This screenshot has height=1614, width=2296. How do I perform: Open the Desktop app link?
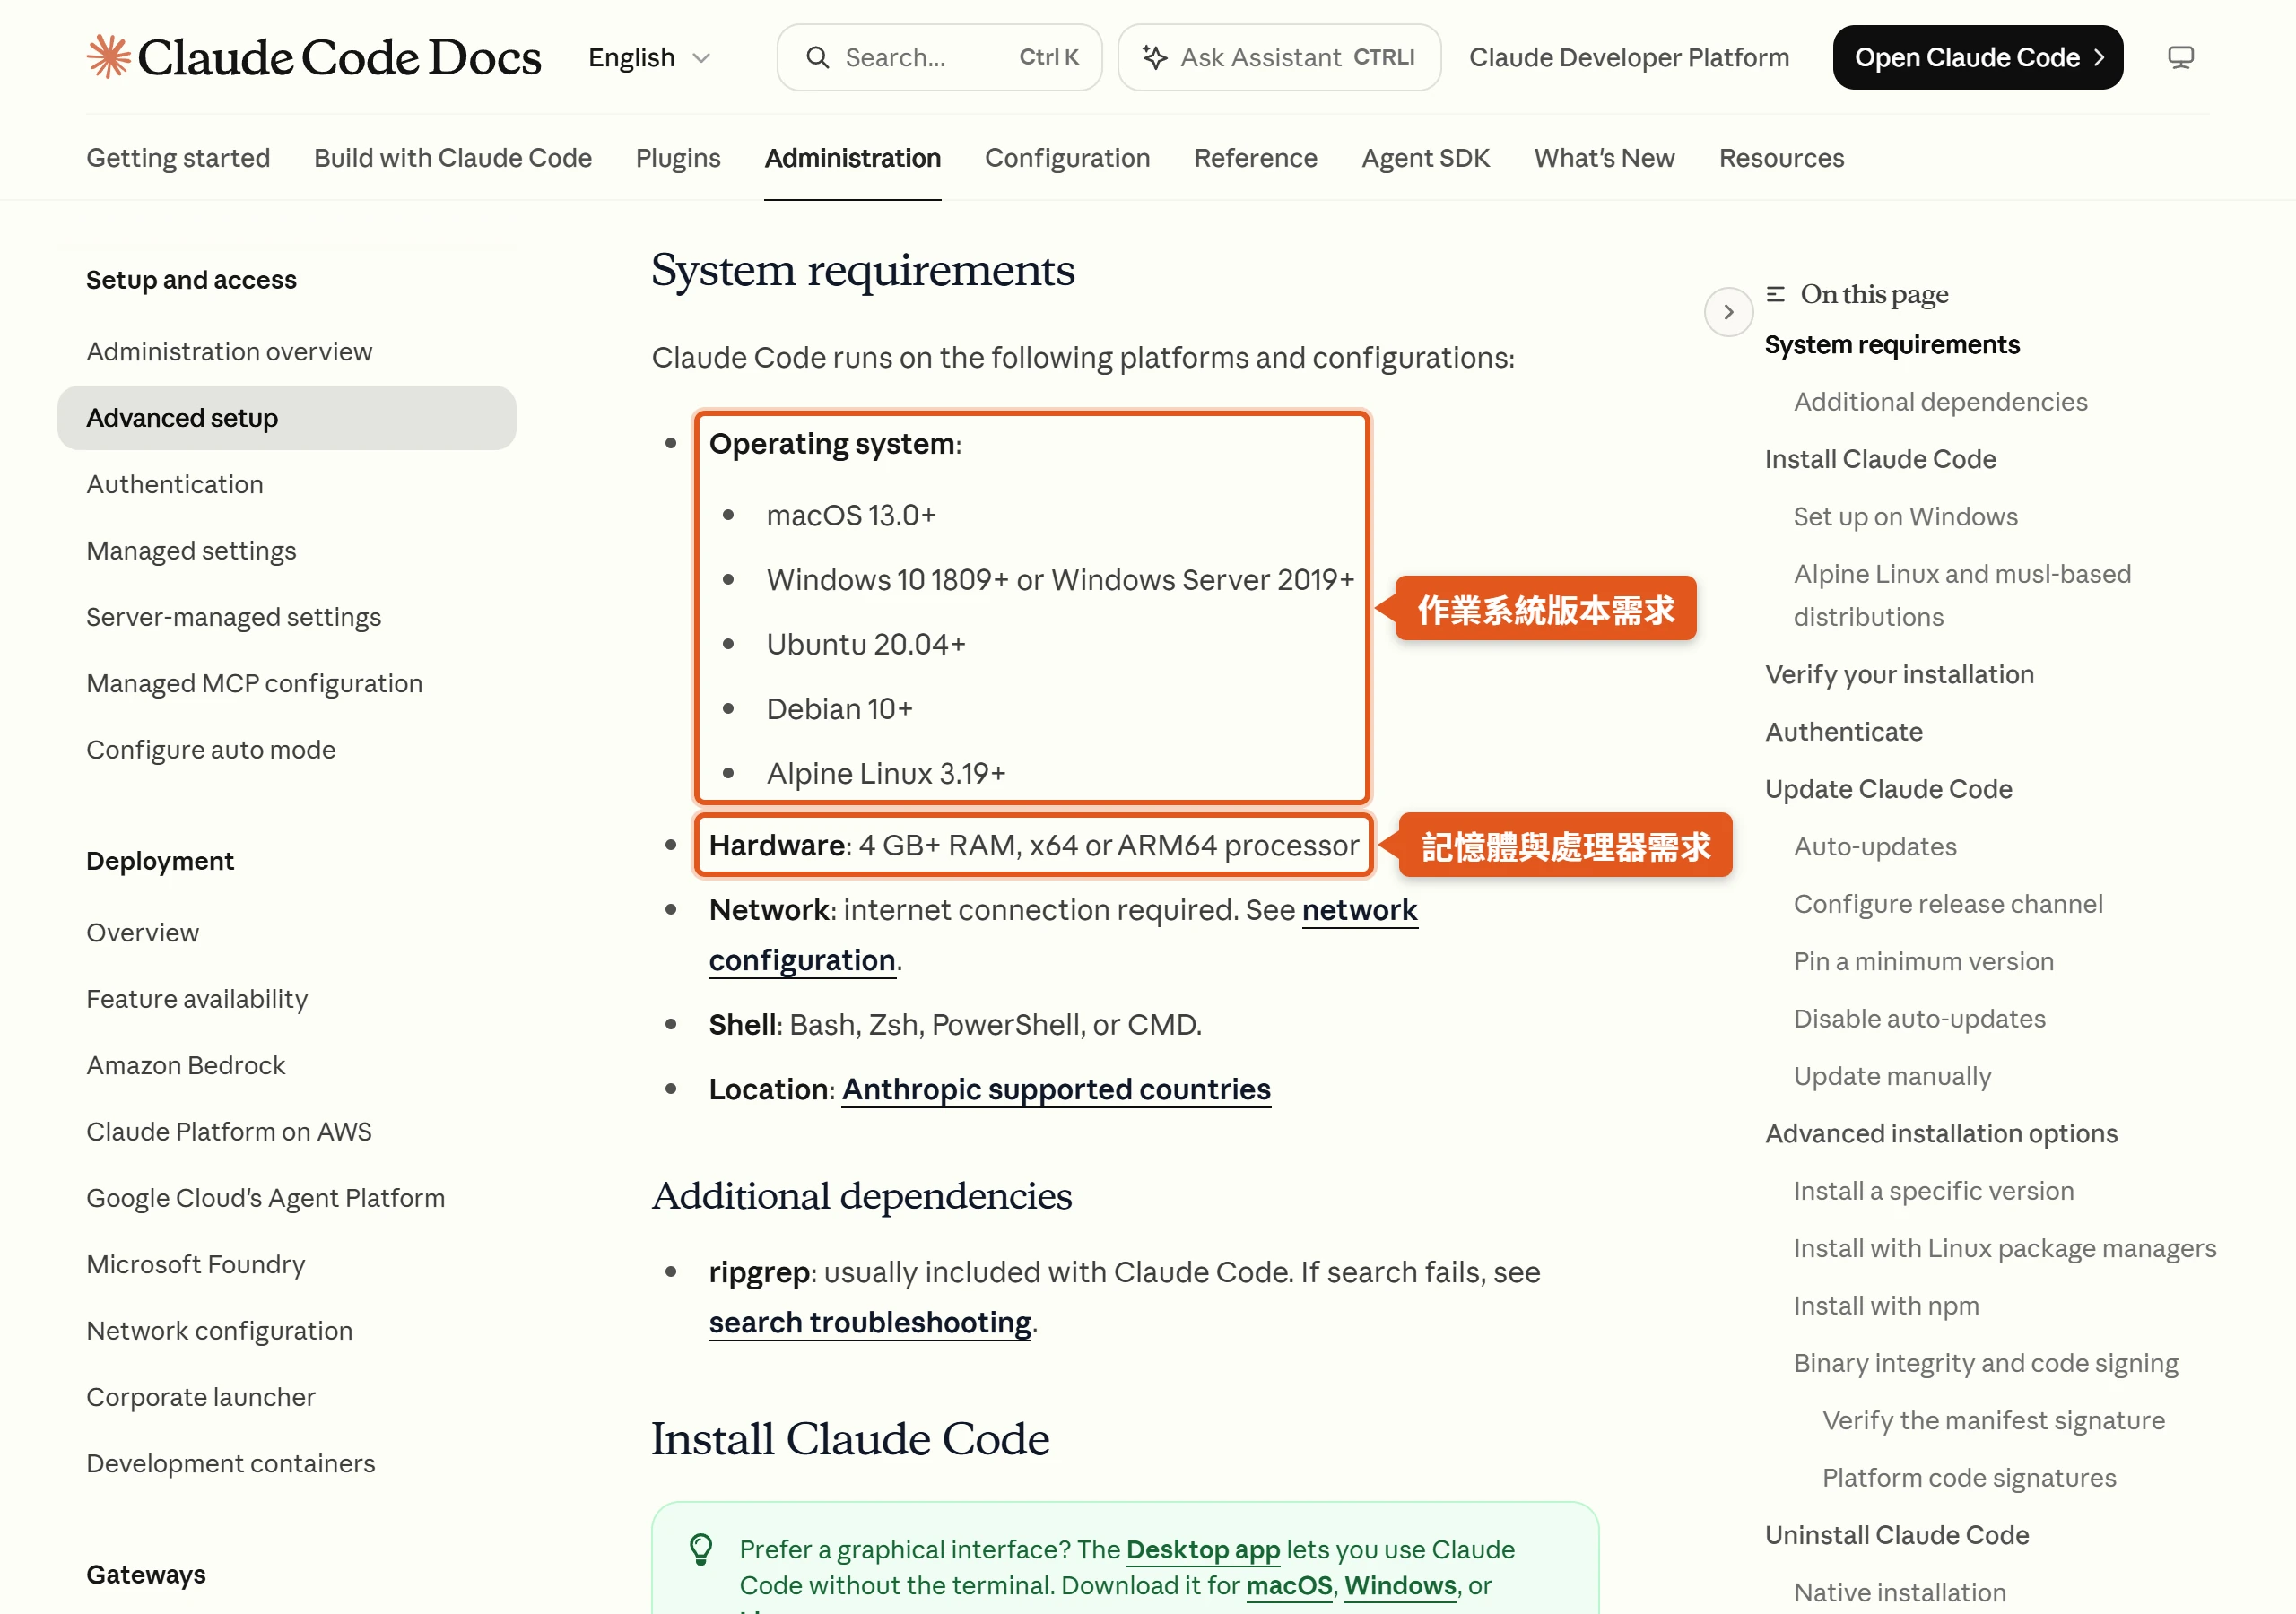click(x=1202, y=1549)
